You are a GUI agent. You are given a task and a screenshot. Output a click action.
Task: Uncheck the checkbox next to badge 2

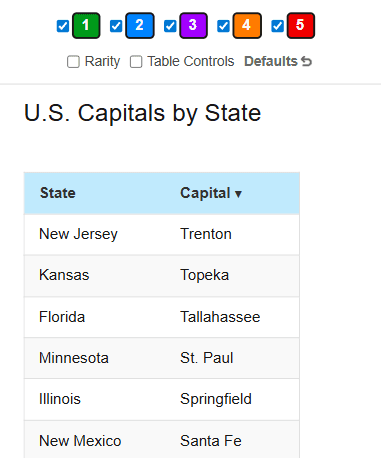tap(116, 26)
